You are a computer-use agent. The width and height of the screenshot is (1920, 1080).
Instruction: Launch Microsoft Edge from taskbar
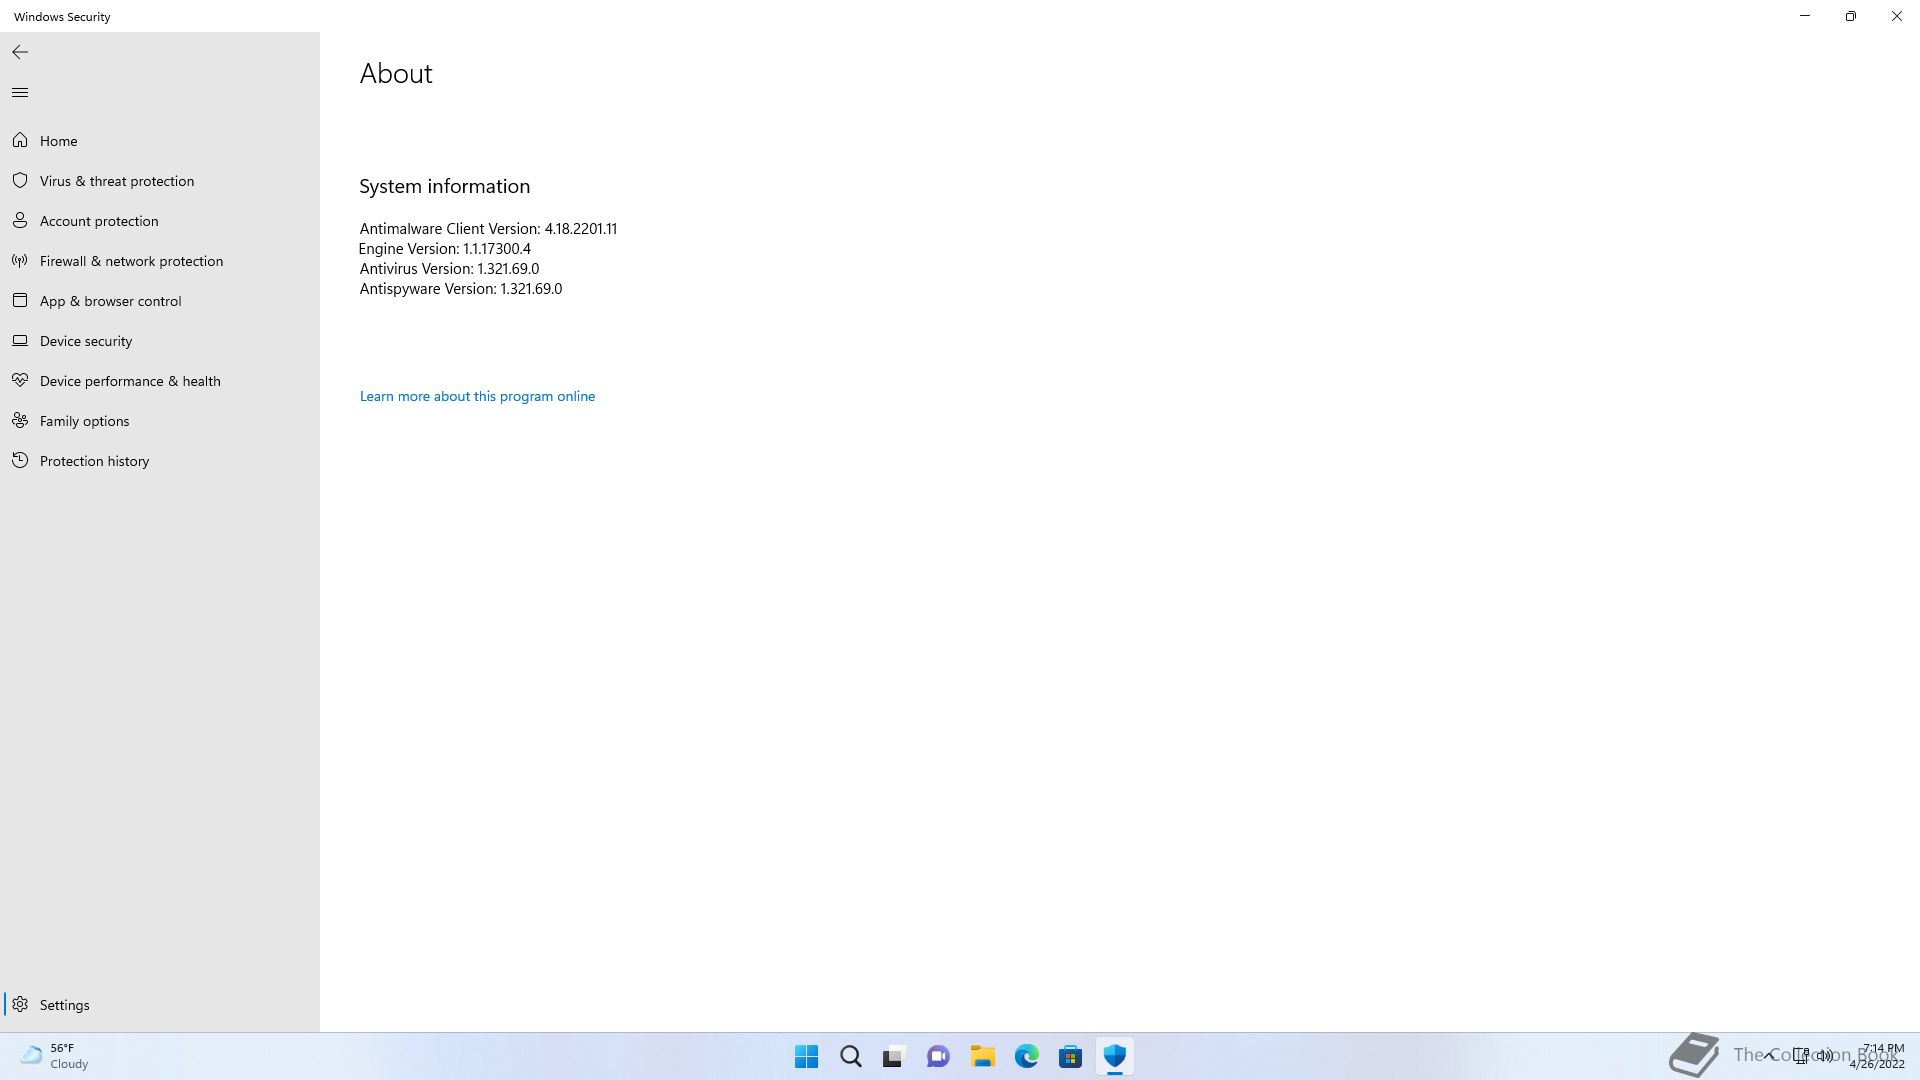[x=1026, y=1056]
